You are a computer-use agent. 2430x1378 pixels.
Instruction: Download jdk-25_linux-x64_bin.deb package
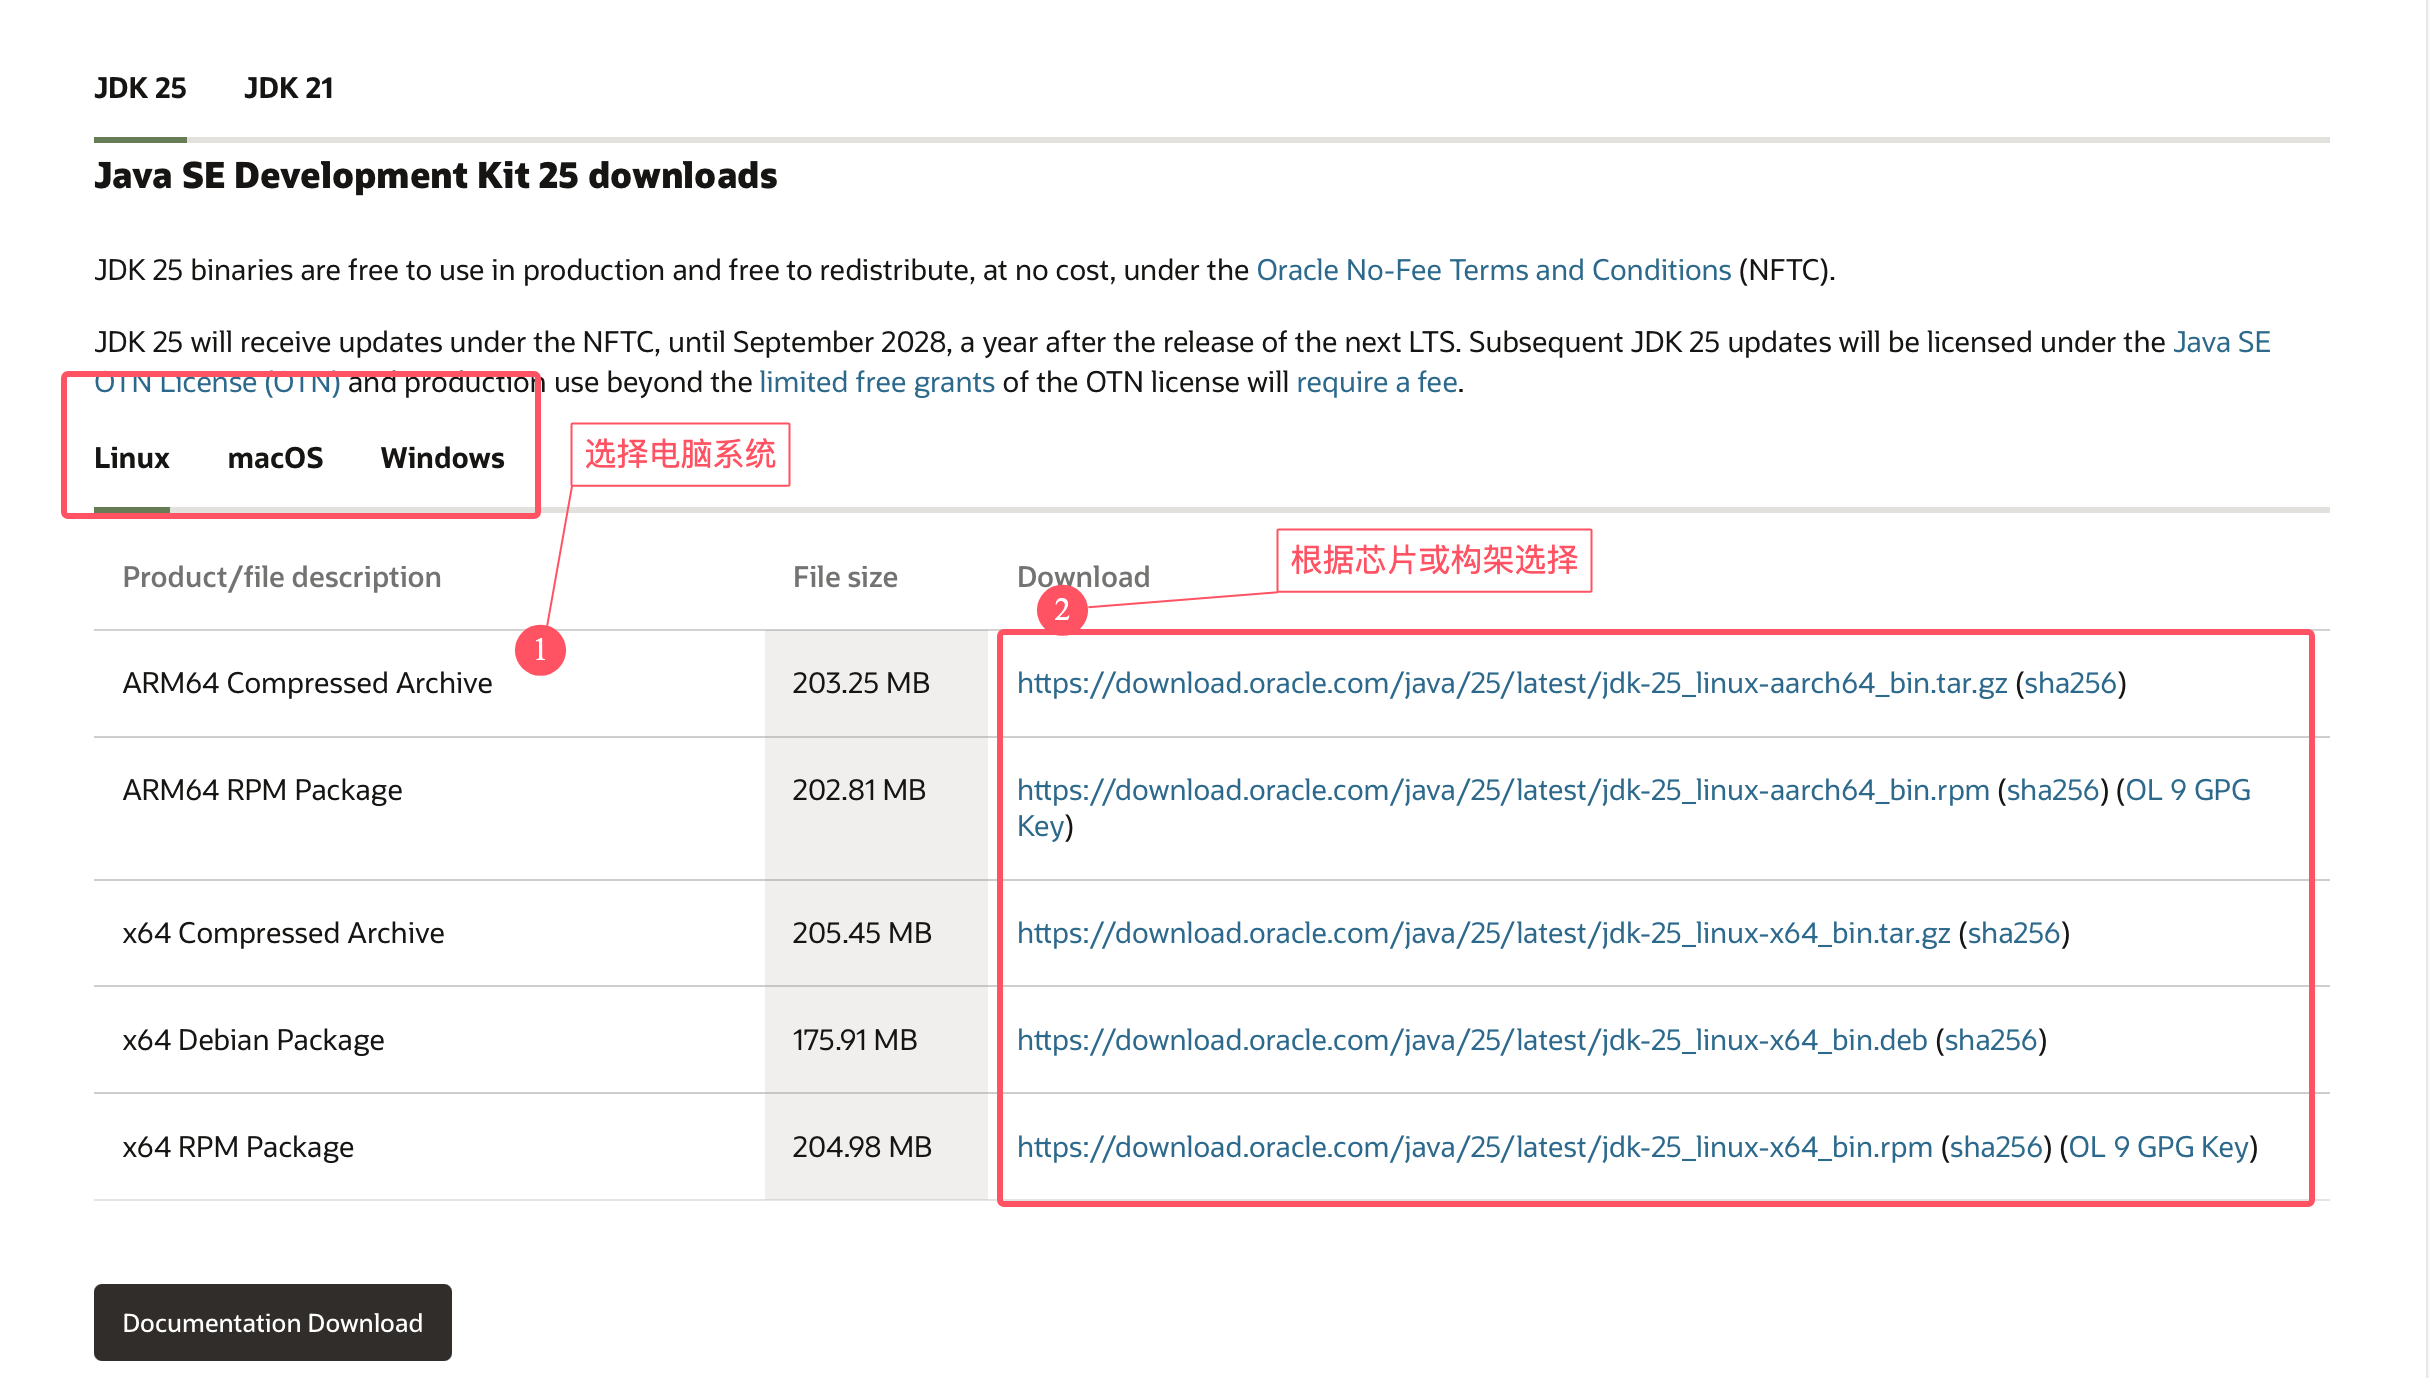1472,1040
